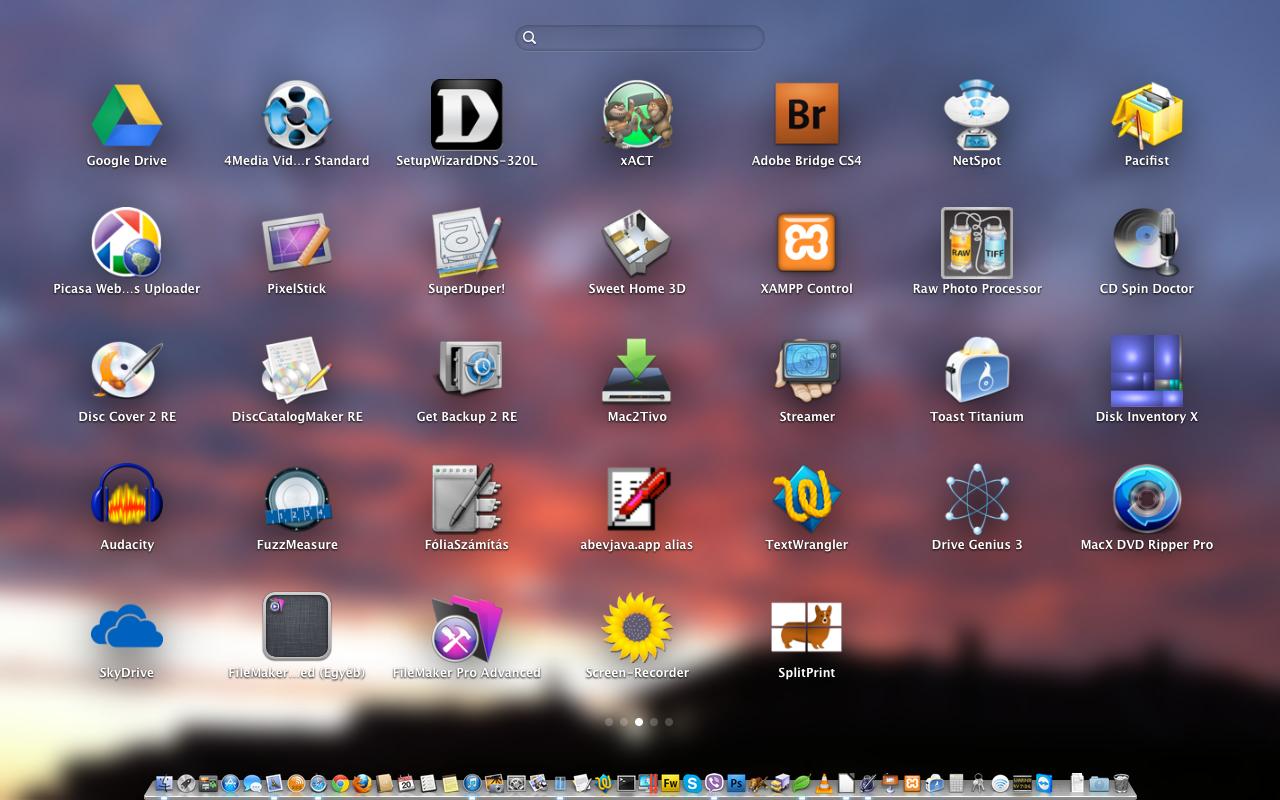Open SuperDuper!
This screenshot has height=800, width=1280.
click(x=466, y=243)
